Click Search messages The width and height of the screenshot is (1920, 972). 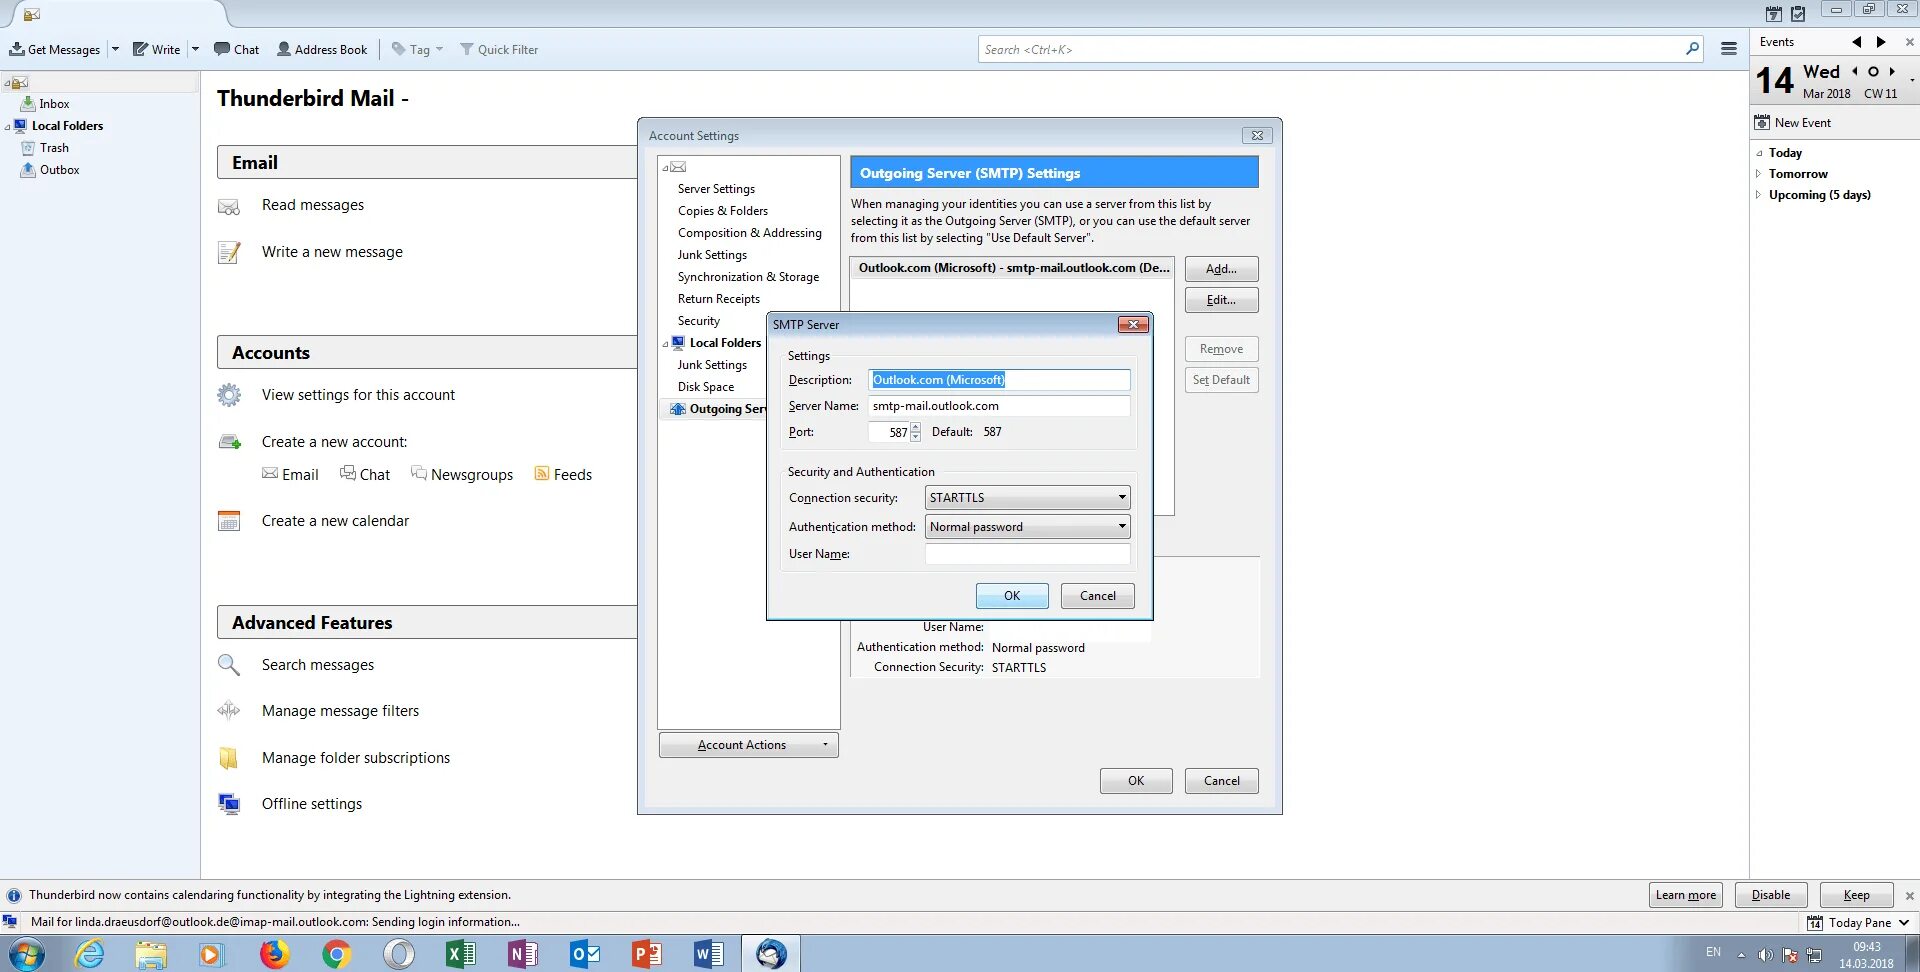coord(317,665)
